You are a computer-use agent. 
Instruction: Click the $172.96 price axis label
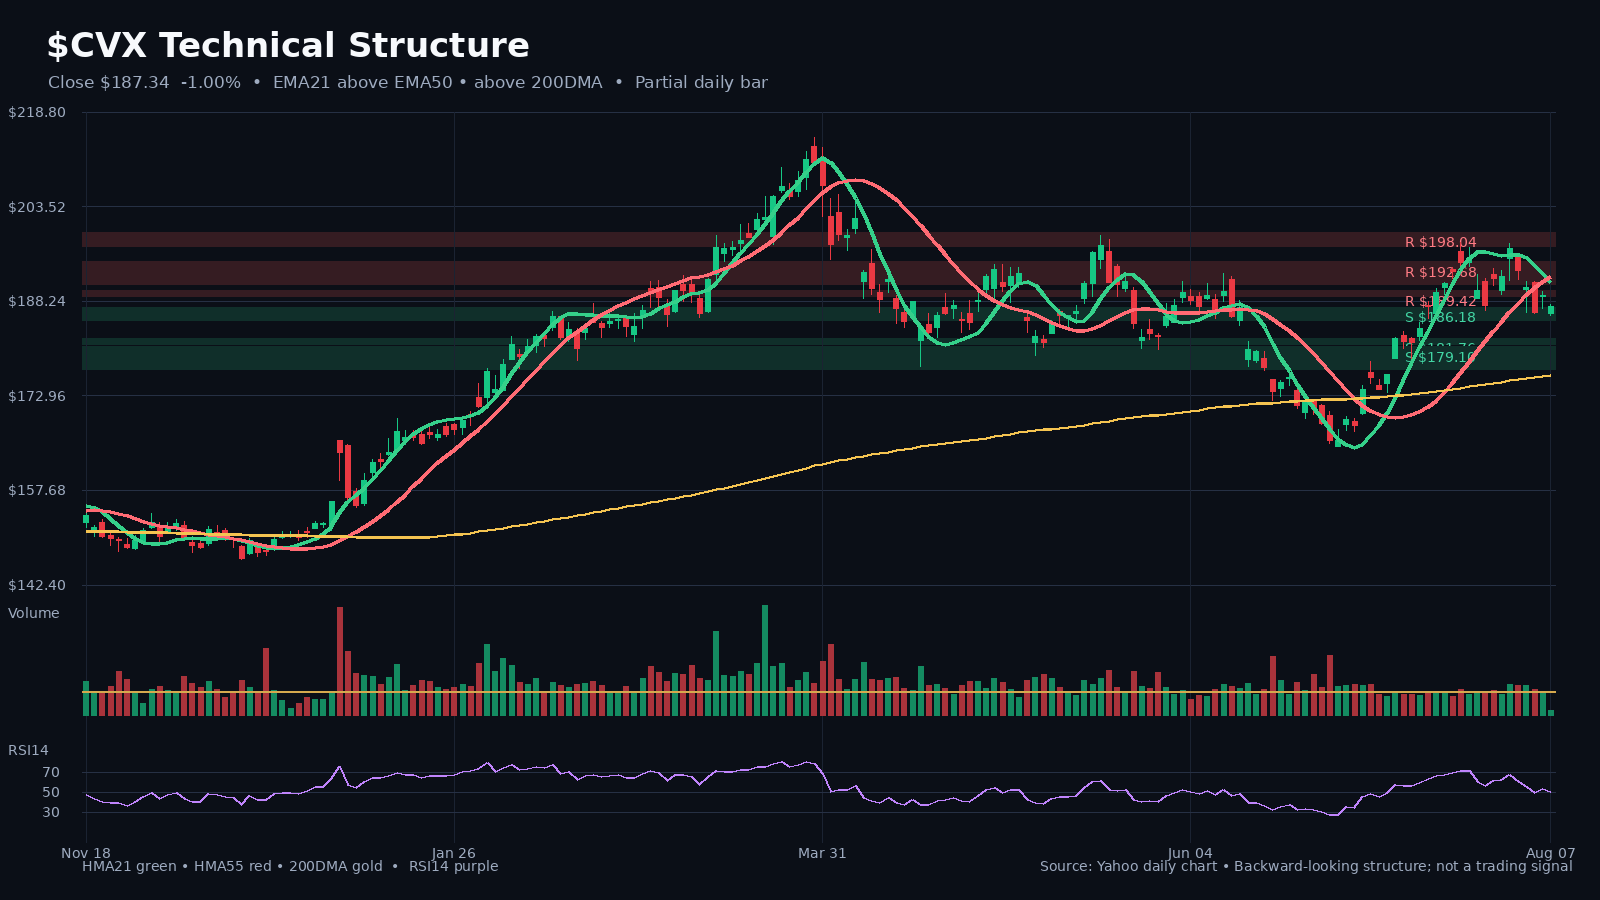click(x=37, y=396)
